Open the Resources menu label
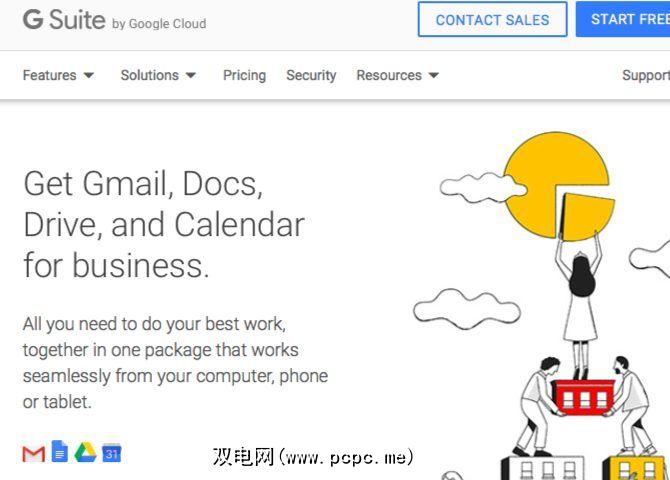670x480 pixels. [389, 75]
